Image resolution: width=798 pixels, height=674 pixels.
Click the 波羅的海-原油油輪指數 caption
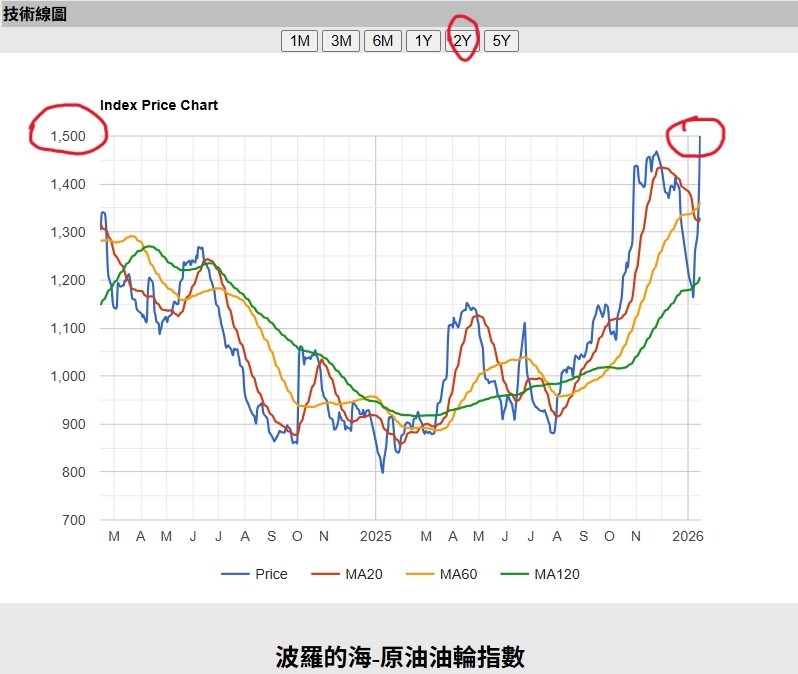[x=399, y=656]
